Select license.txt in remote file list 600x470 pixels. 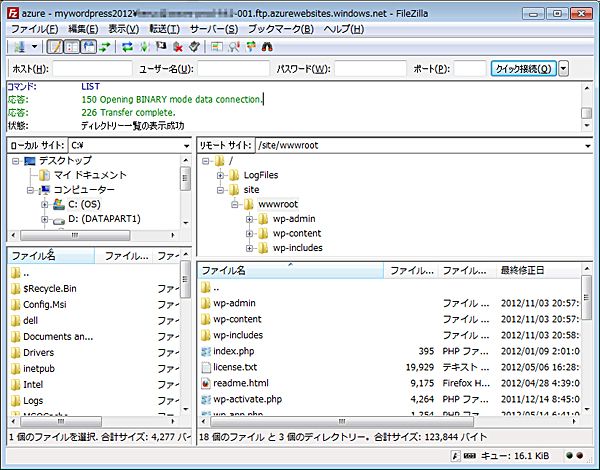point(390,367)
